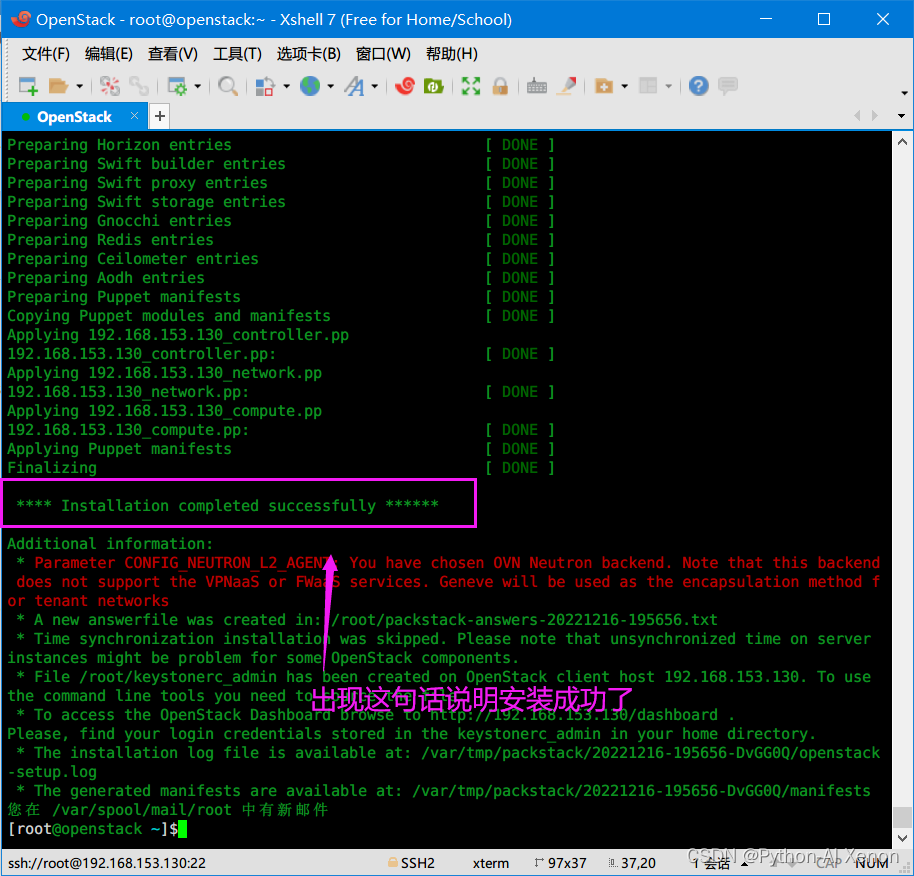Switch to the OpenStack session tab

(x=75, y=116)
